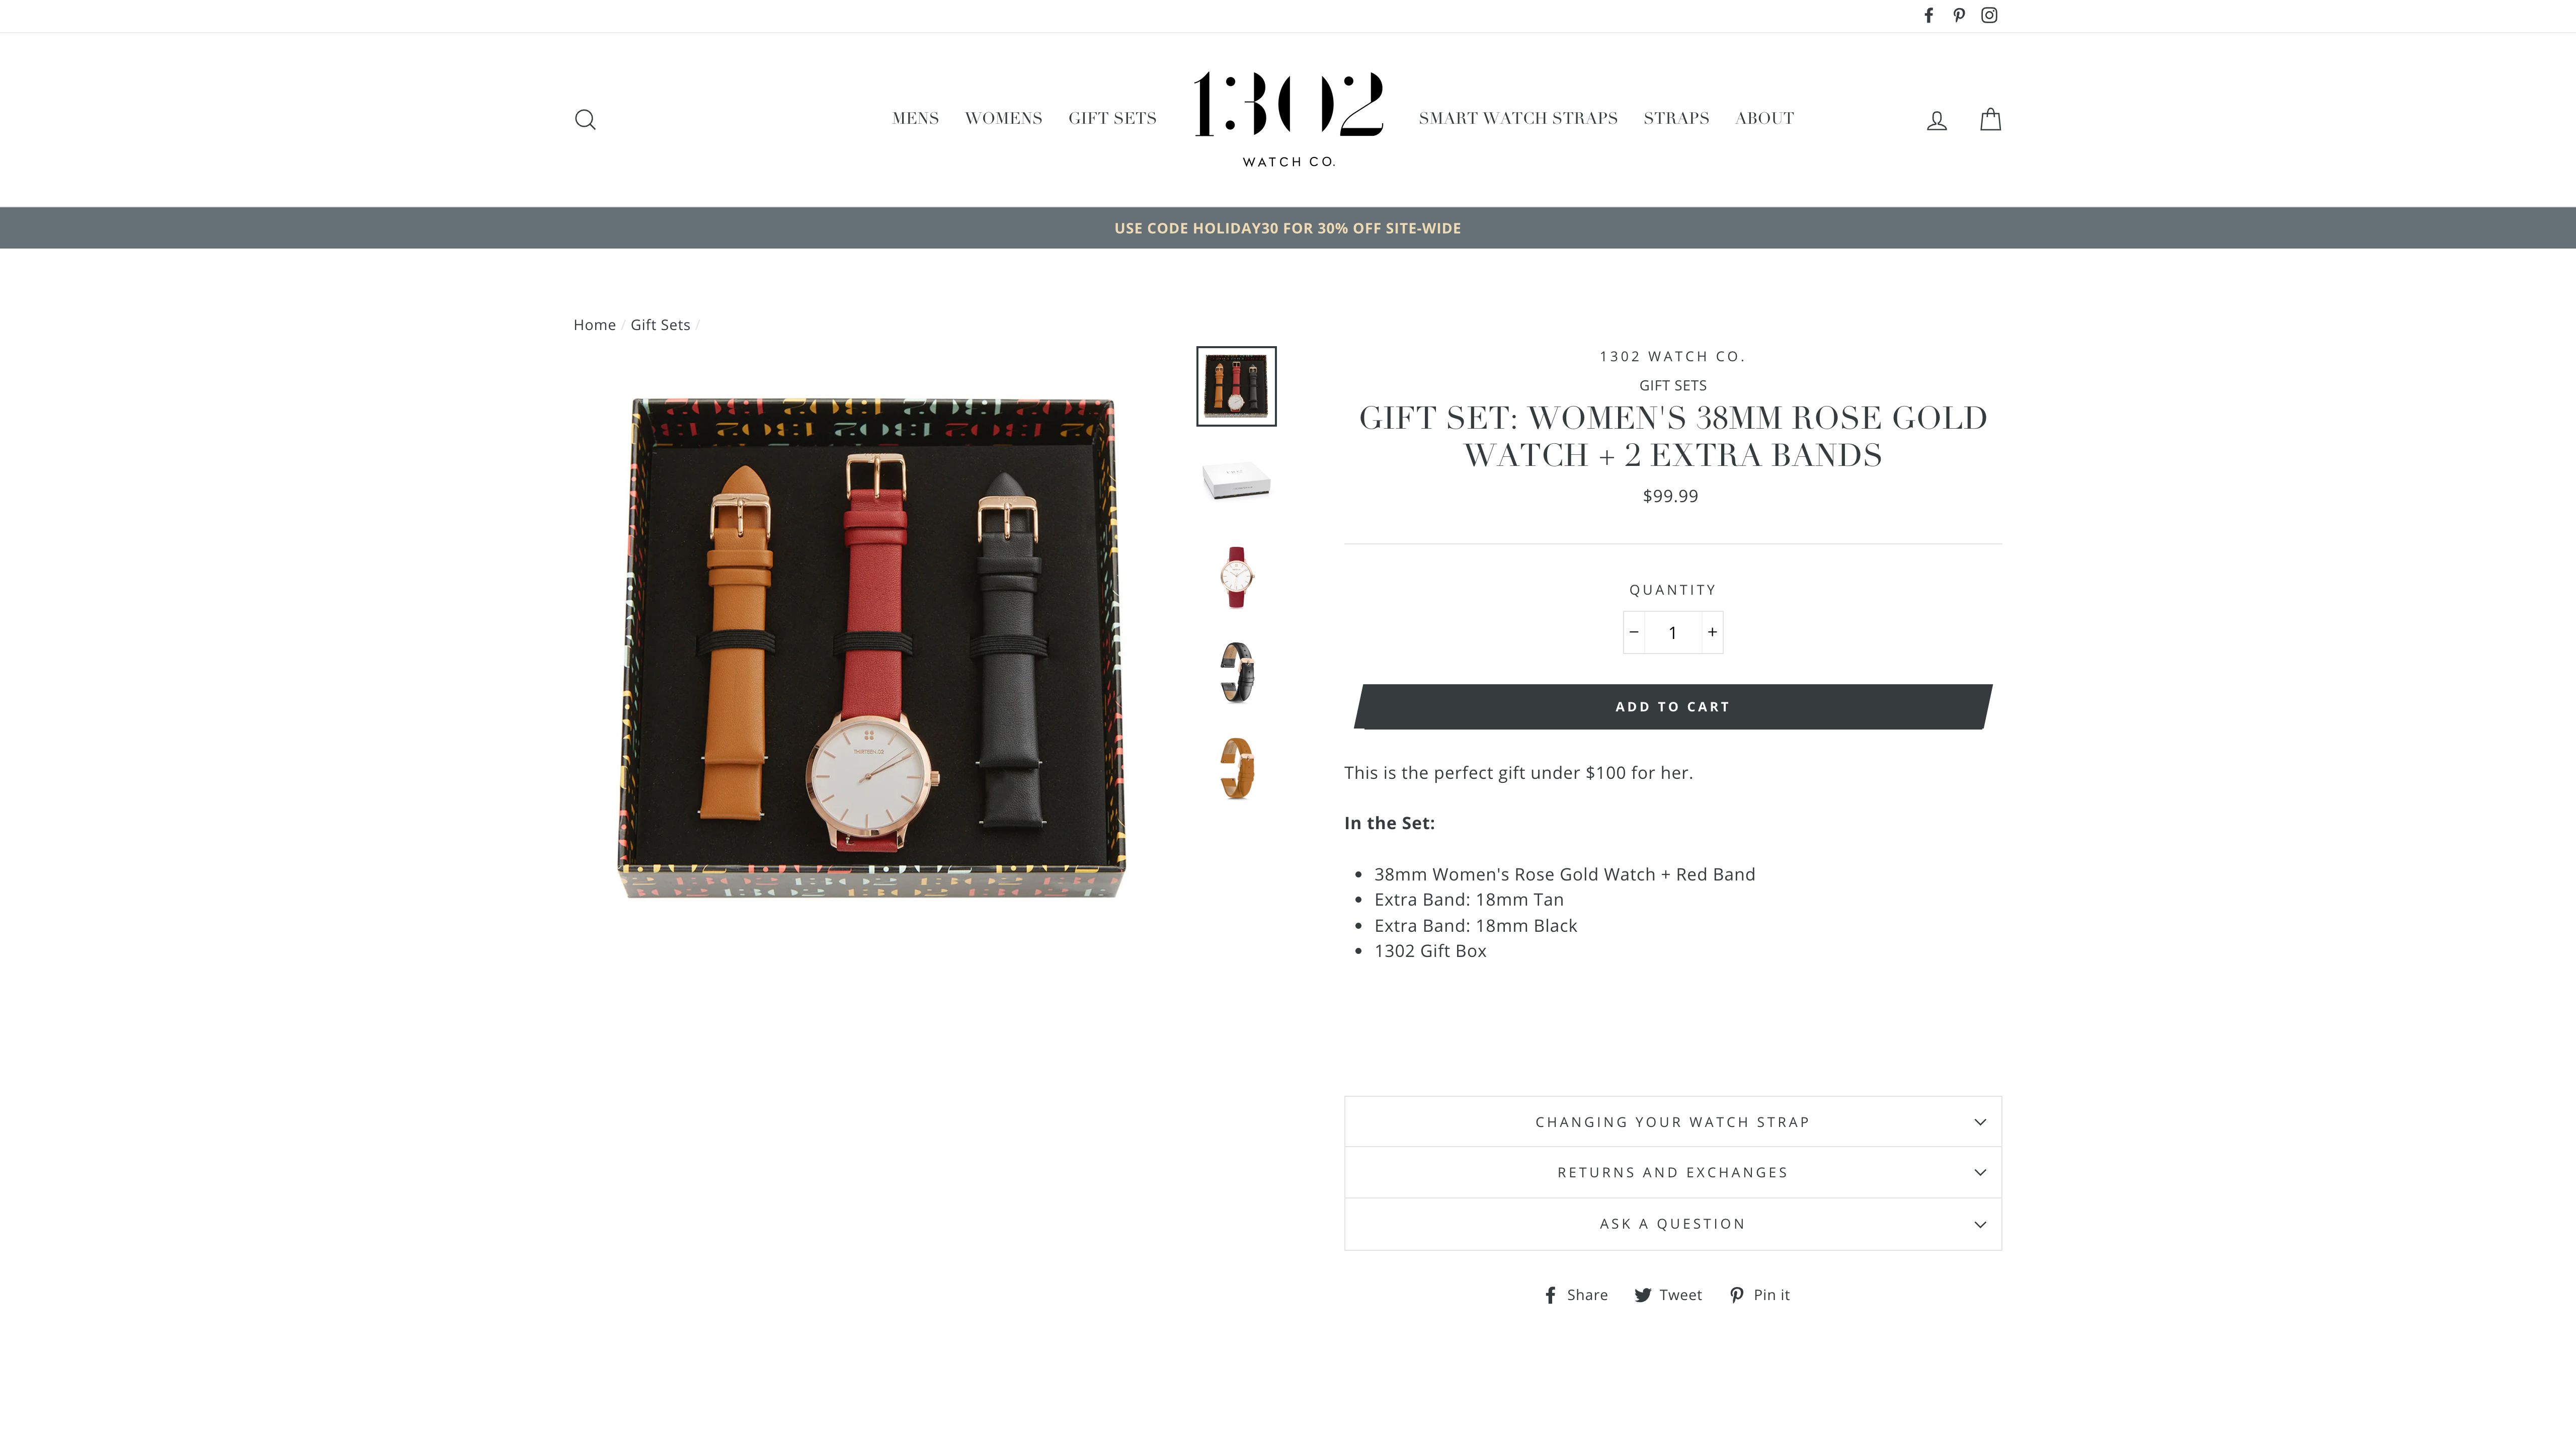2576x1449 pixels.
Task: Visit the Facebook page via top icon
Action: [x=1928, y=15]
